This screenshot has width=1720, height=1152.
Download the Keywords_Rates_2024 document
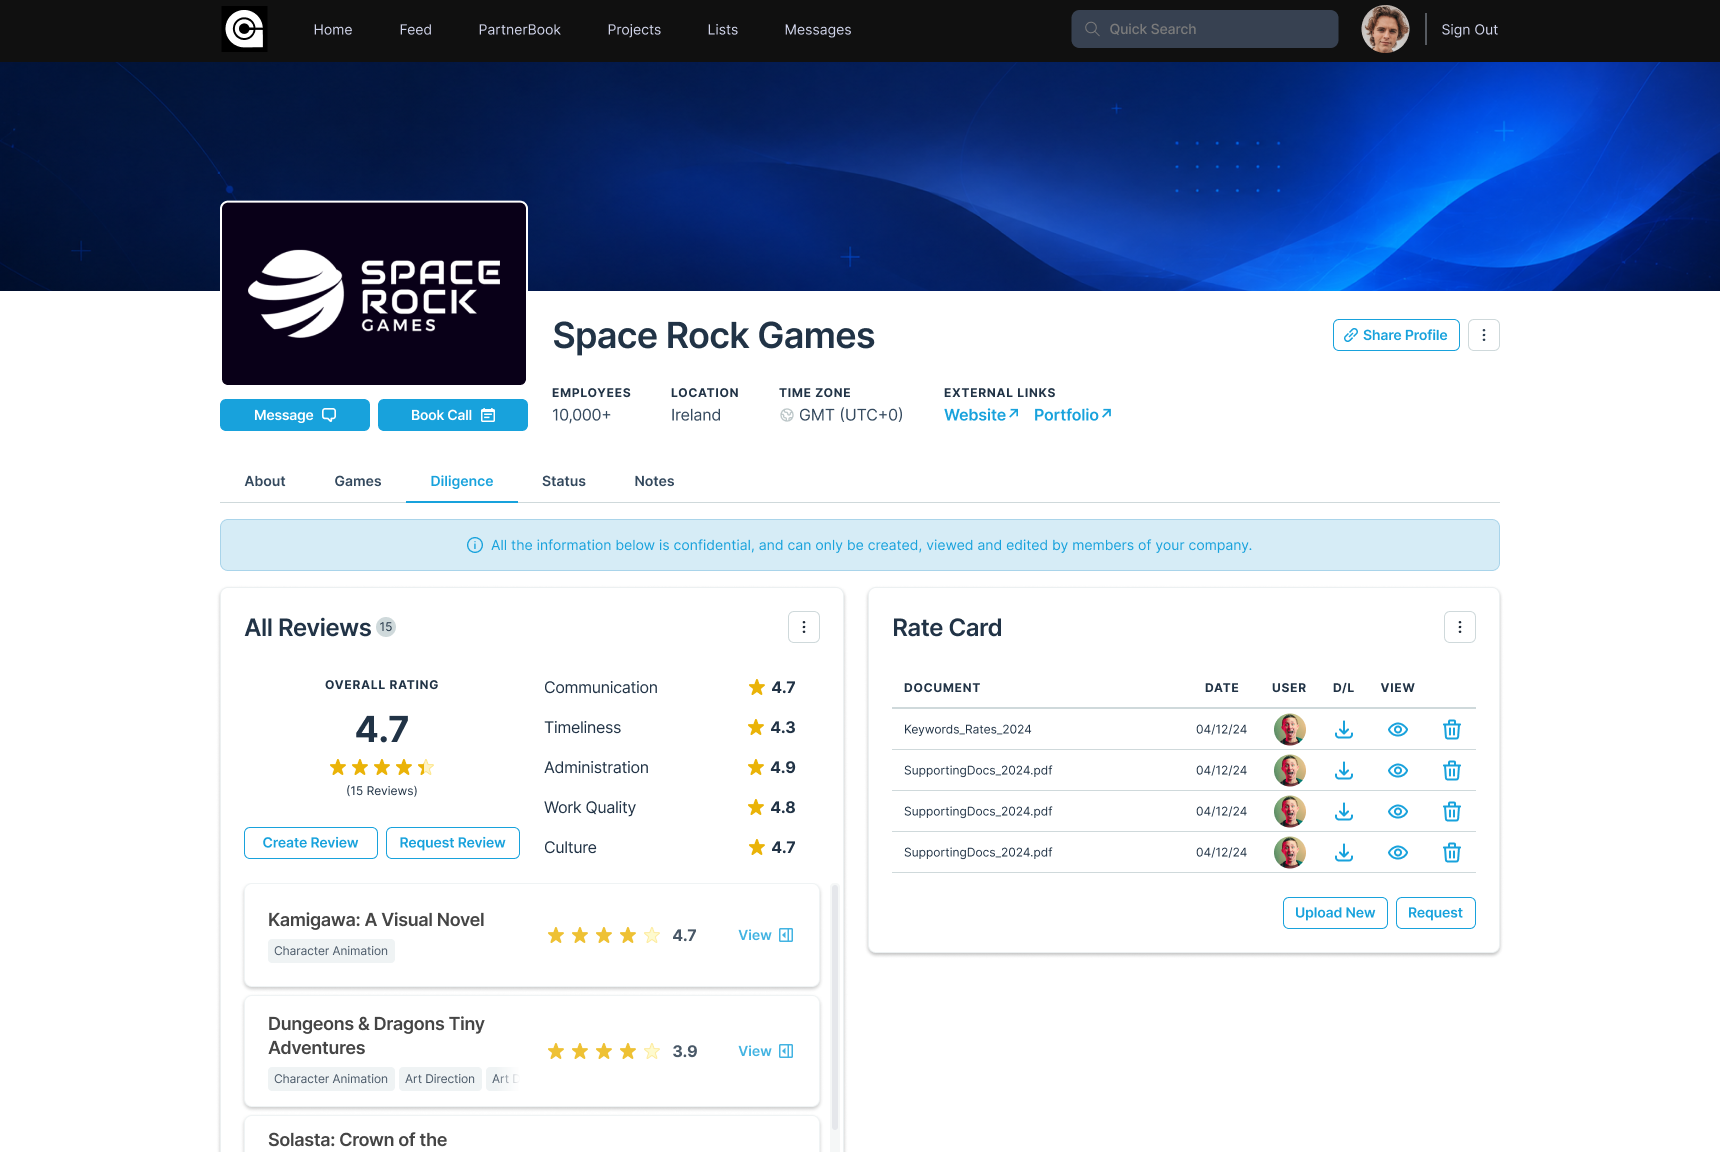[1344, 730]
